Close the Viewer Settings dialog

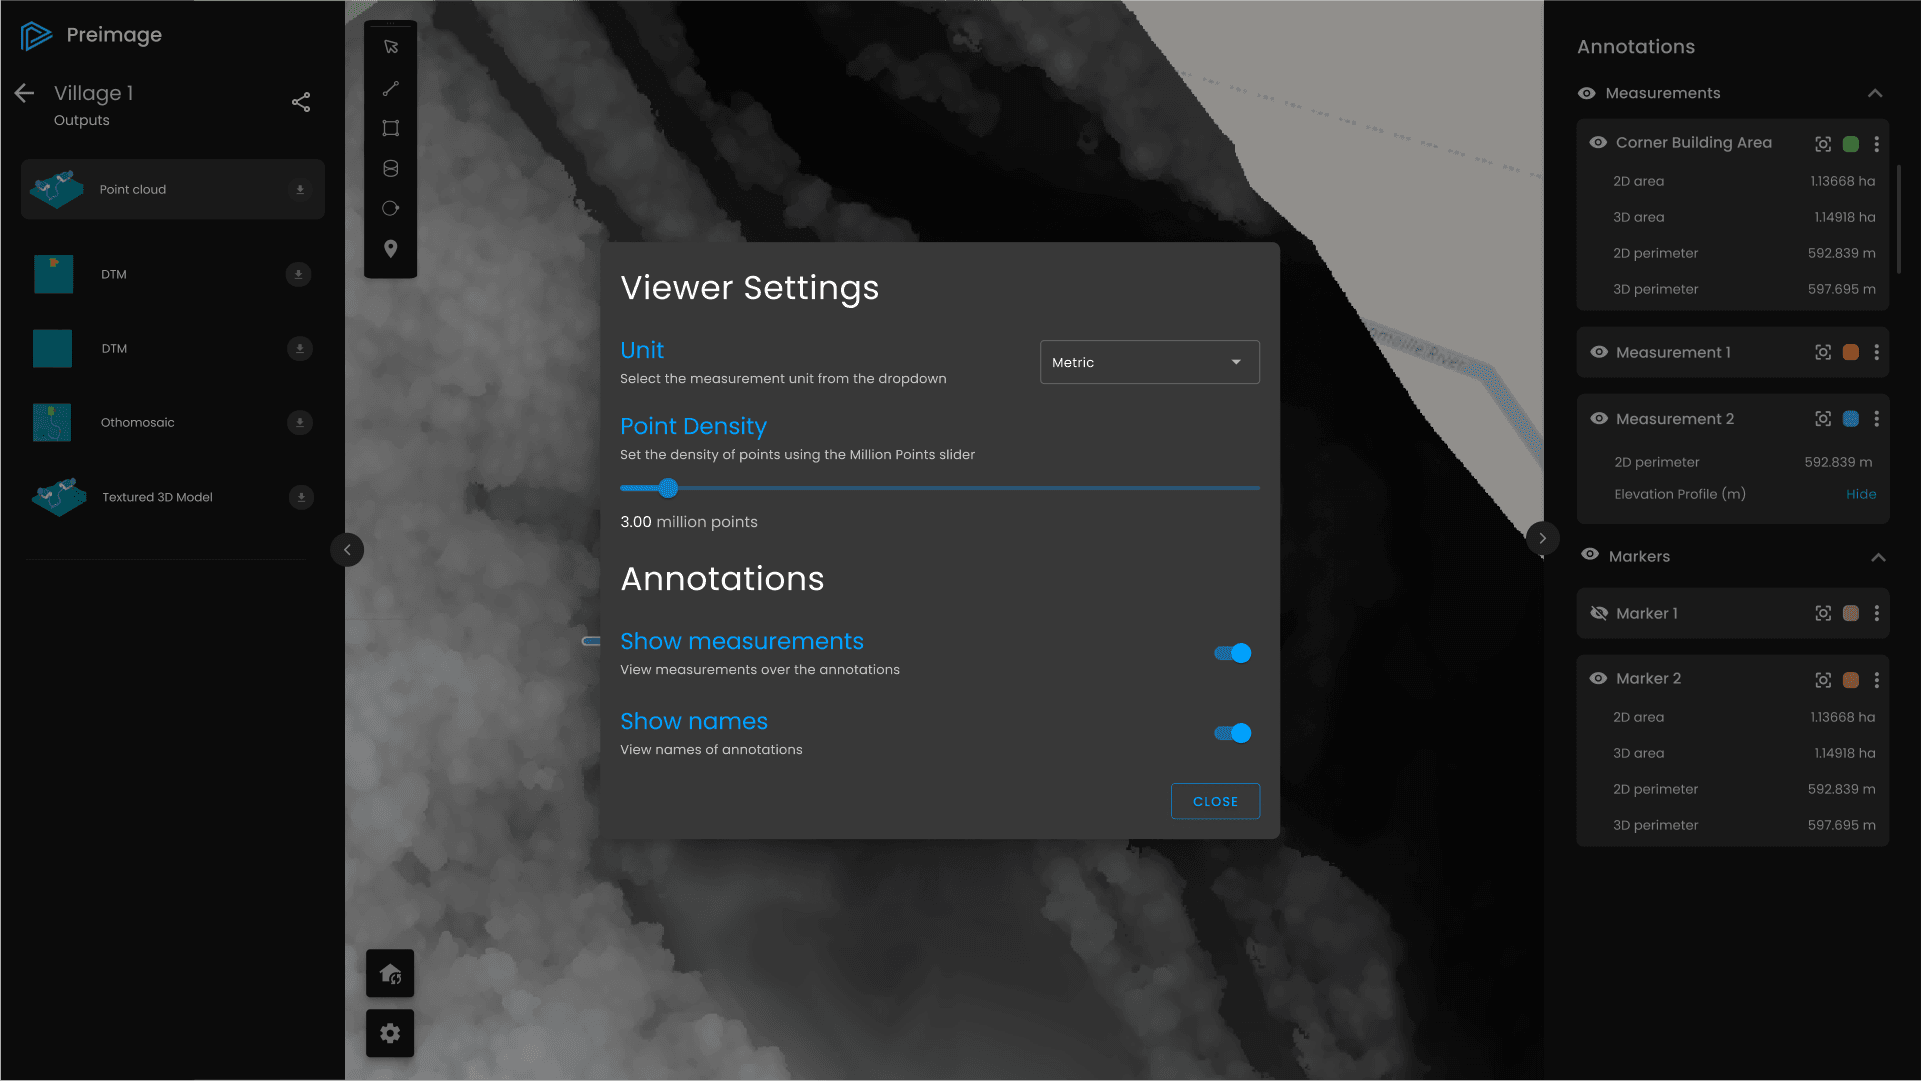pyautogui.click(x=1215, y=801)
